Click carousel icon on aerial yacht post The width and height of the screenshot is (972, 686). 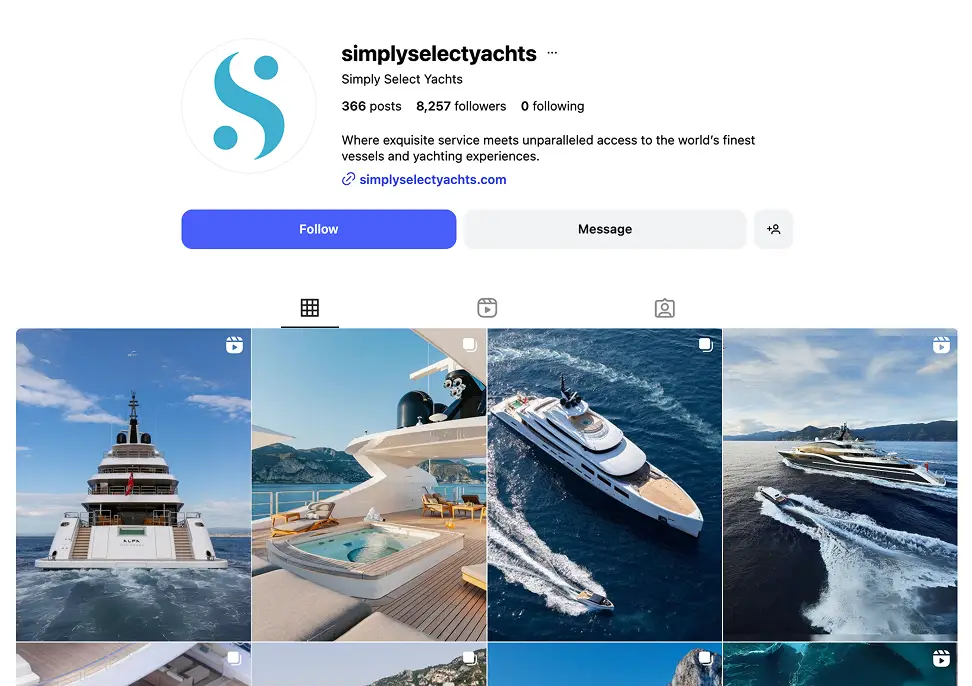pyautogui.click(x=705, y=345)
